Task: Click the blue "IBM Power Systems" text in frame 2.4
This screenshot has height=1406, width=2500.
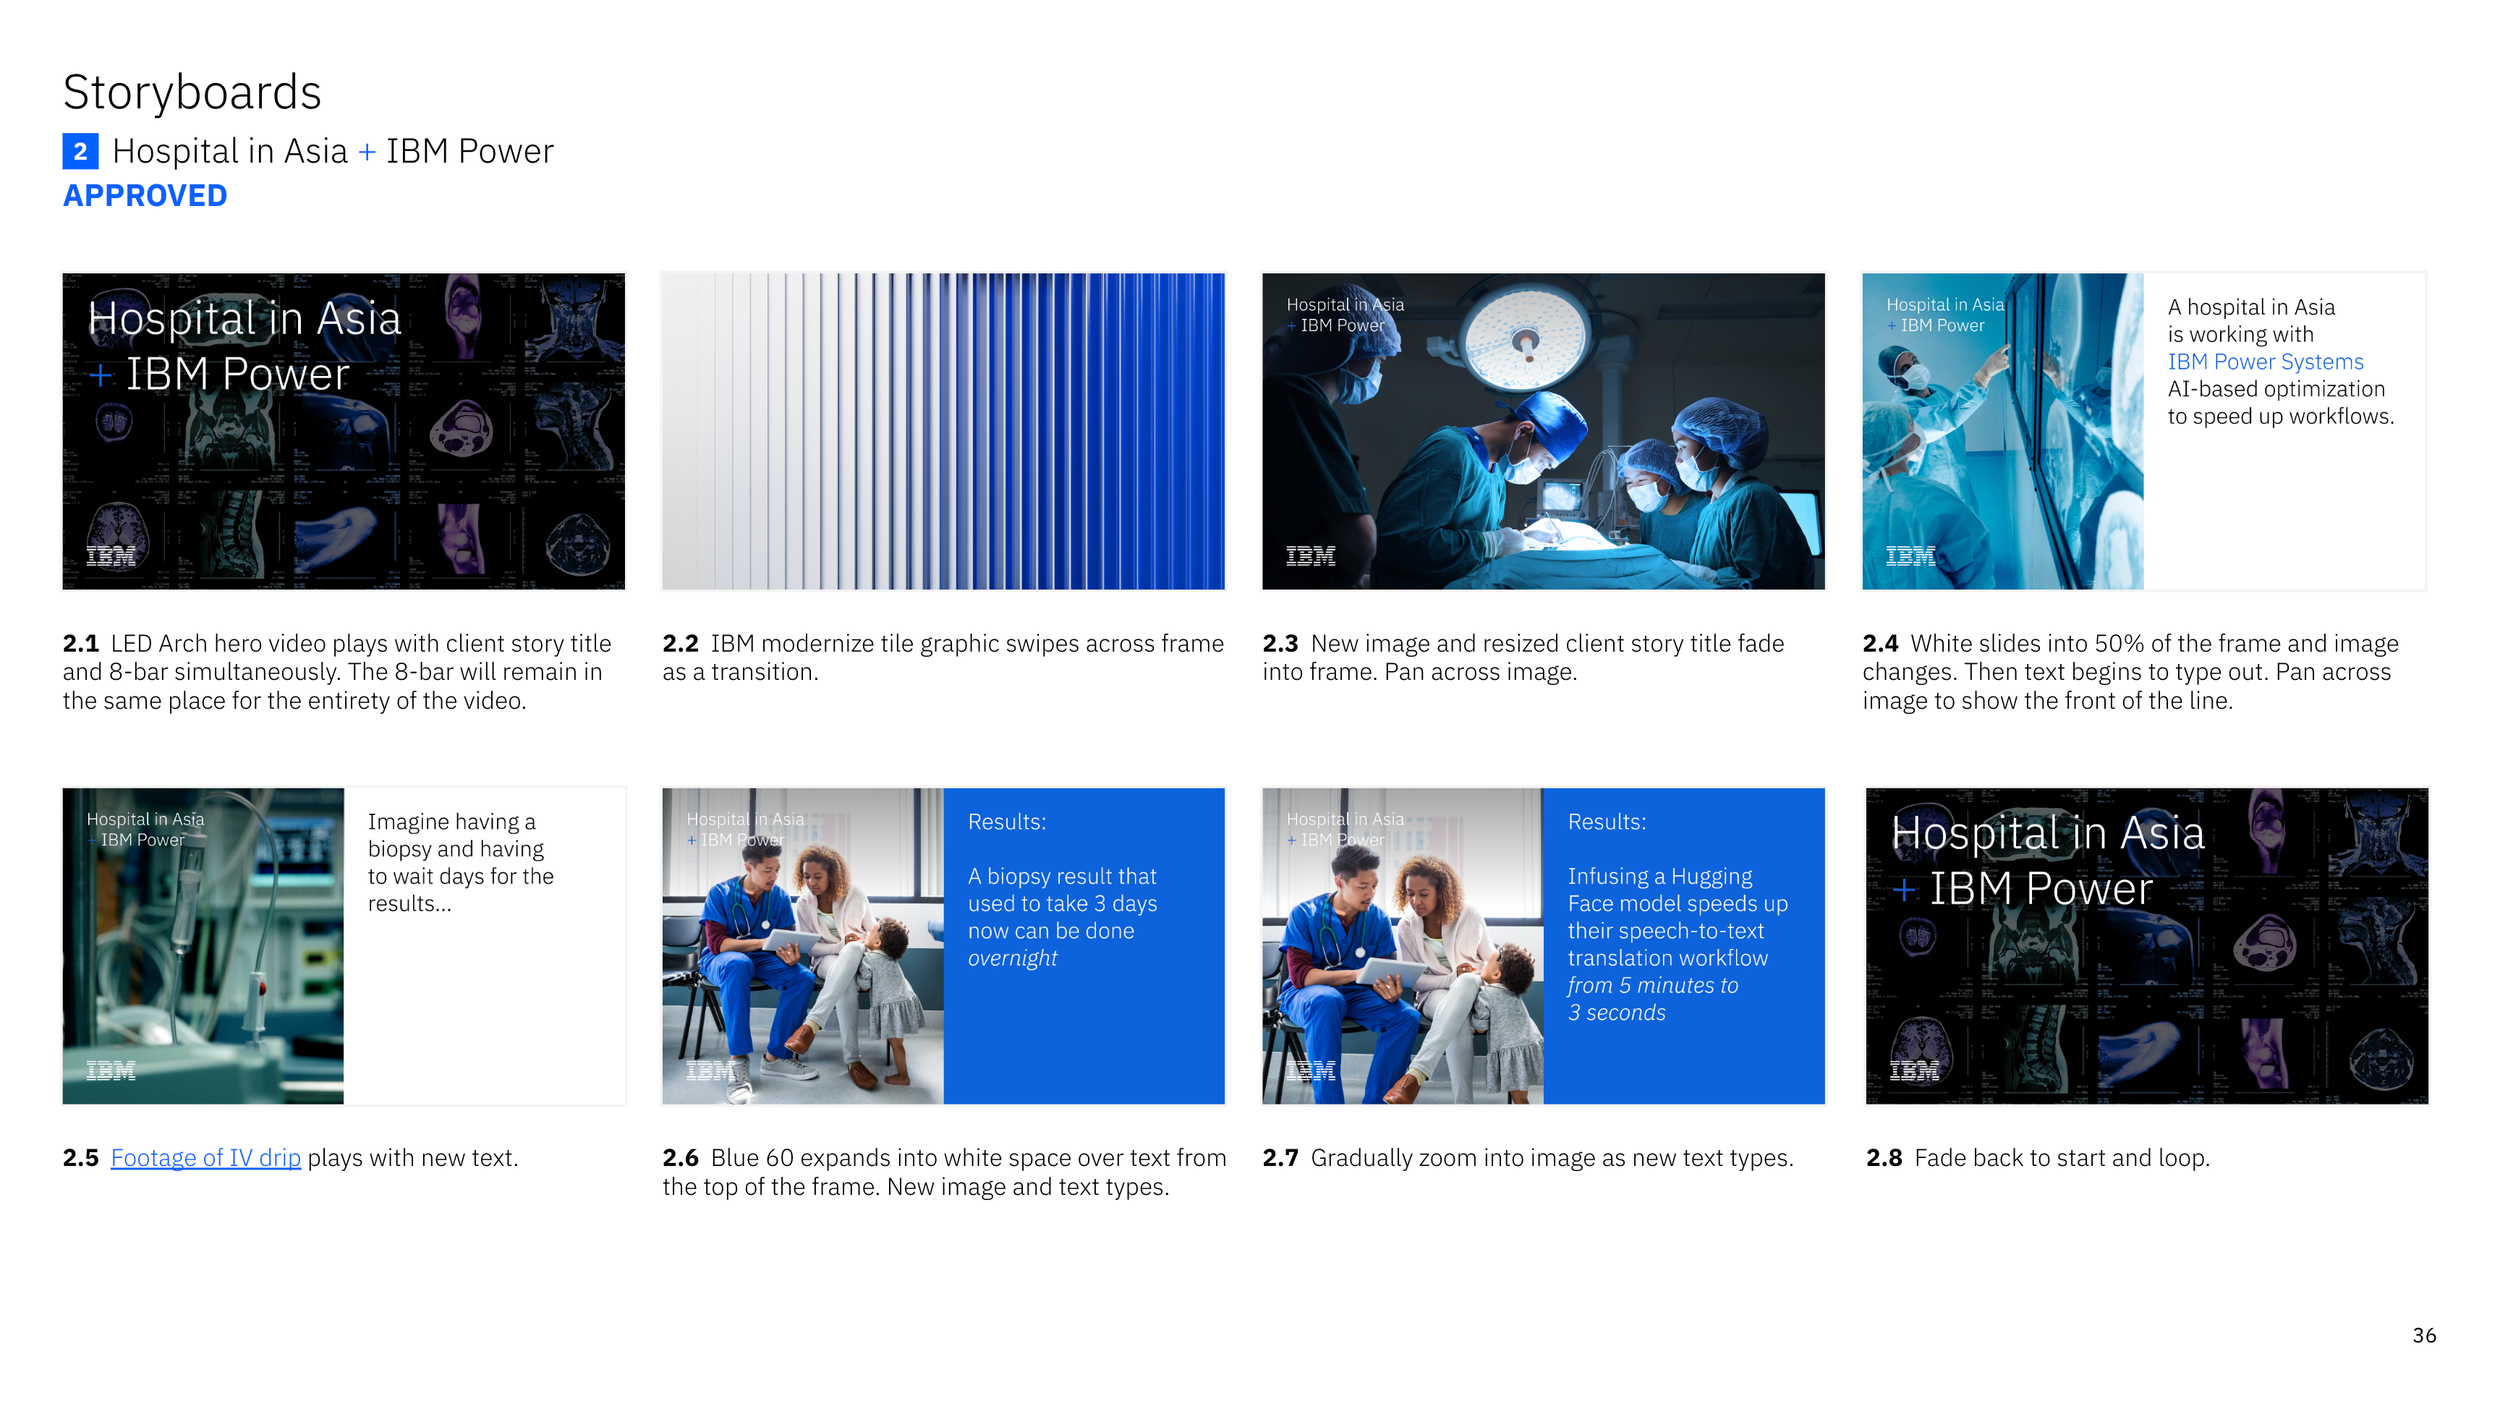Action: click(x=2265, y=362)
